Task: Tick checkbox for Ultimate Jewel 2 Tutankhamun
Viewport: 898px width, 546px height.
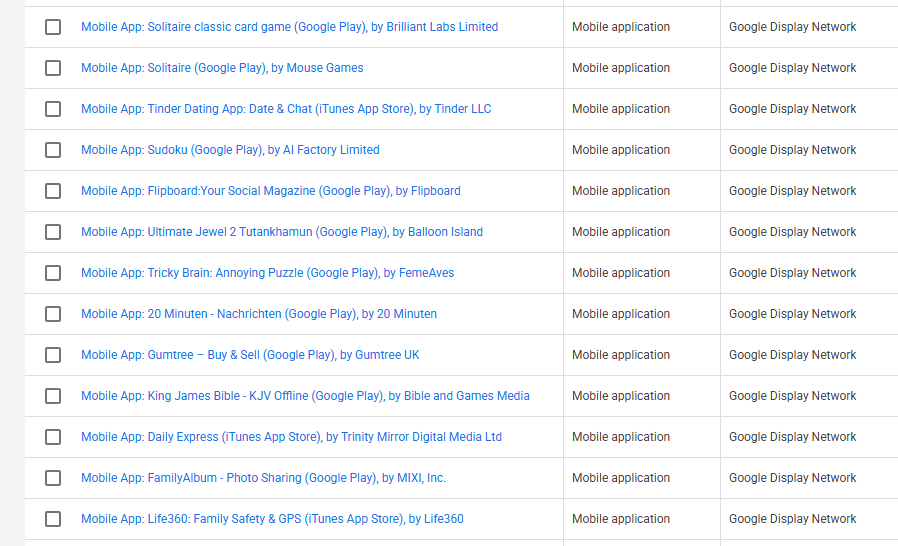Action: 53,232
